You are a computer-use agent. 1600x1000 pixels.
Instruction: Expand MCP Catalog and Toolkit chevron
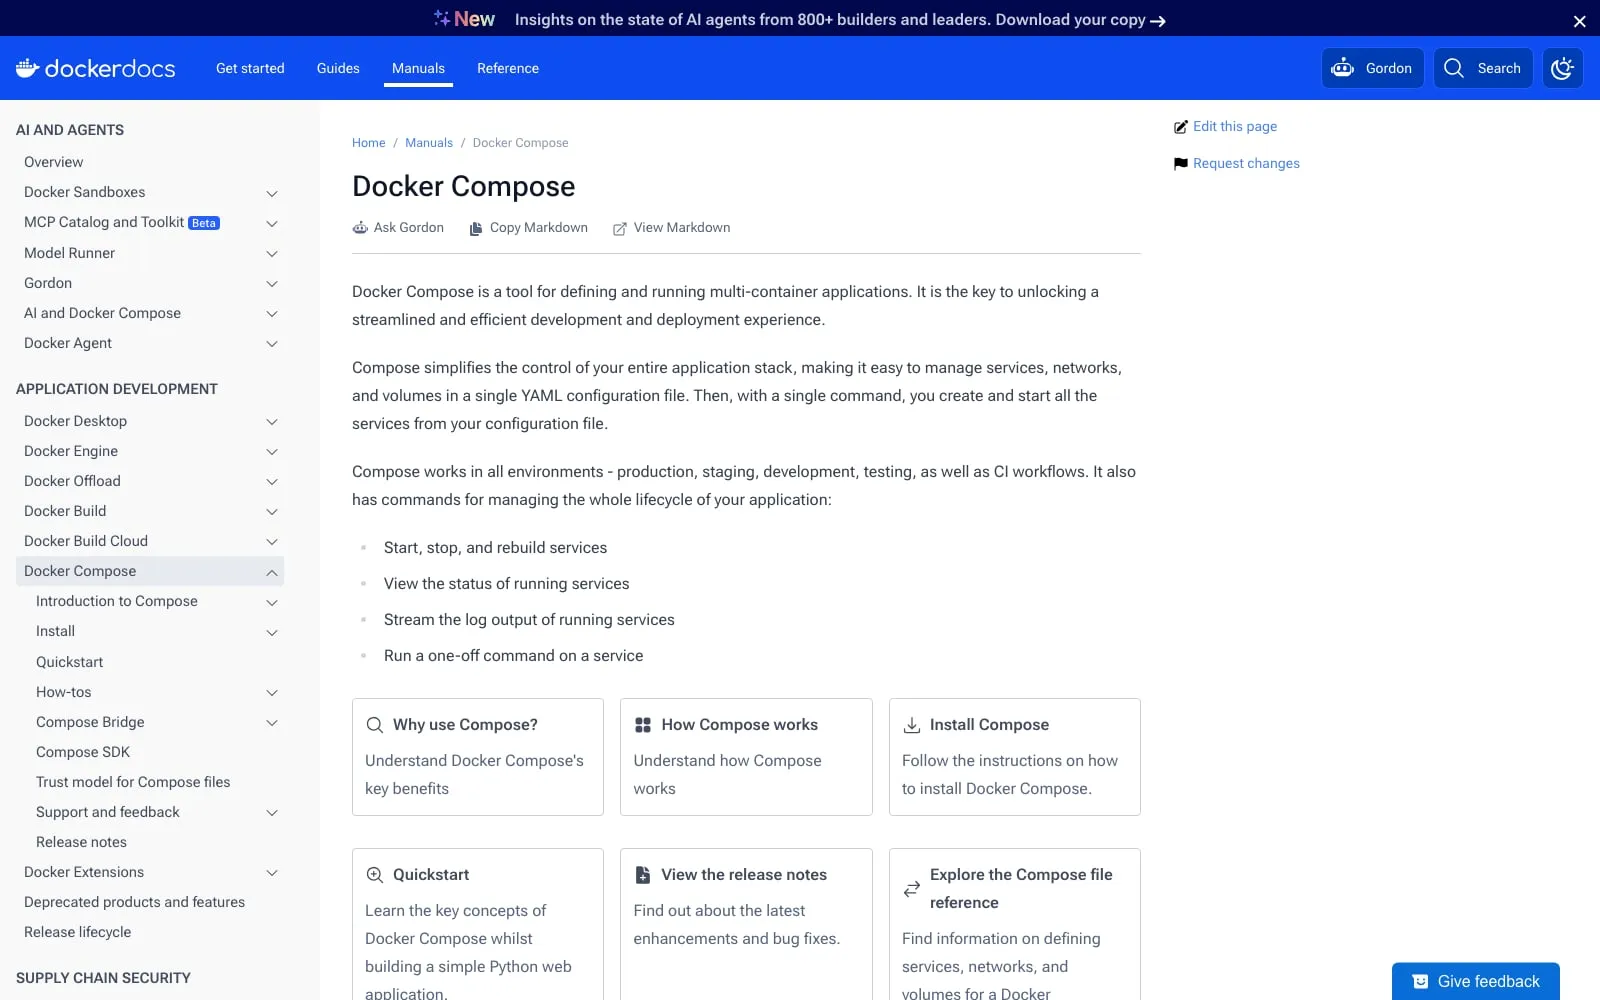[271, 223]
